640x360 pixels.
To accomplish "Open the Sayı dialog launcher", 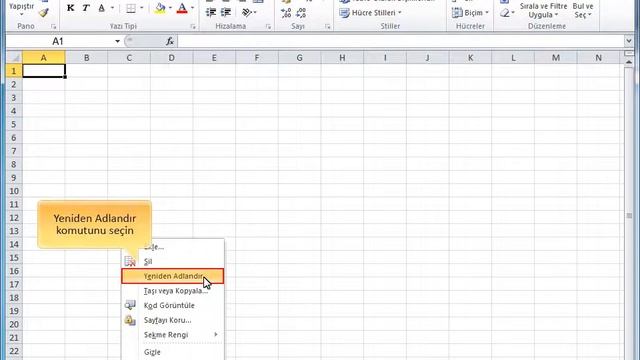I will [x=327, y=27].
